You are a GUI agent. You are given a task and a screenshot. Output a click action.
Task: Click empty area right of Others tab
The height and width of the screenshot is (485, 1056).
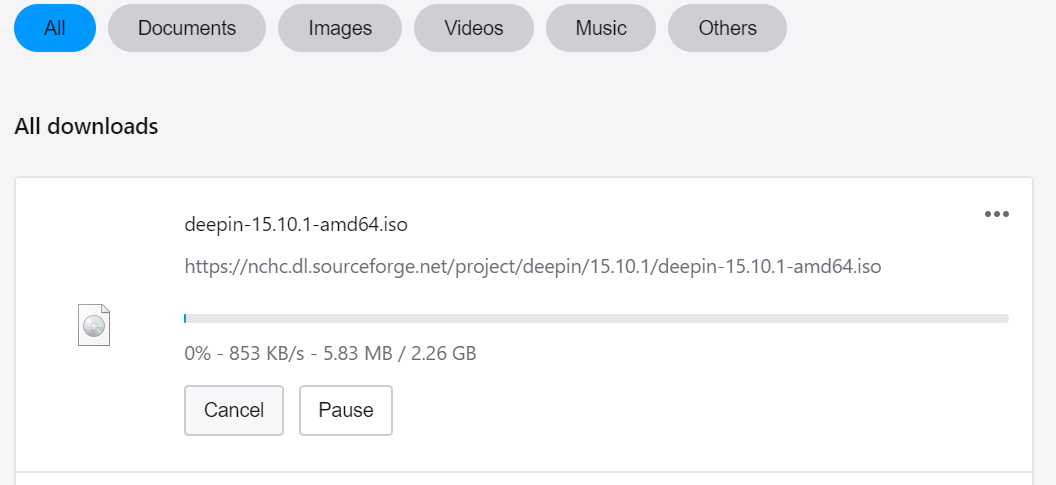pos(920,28)
